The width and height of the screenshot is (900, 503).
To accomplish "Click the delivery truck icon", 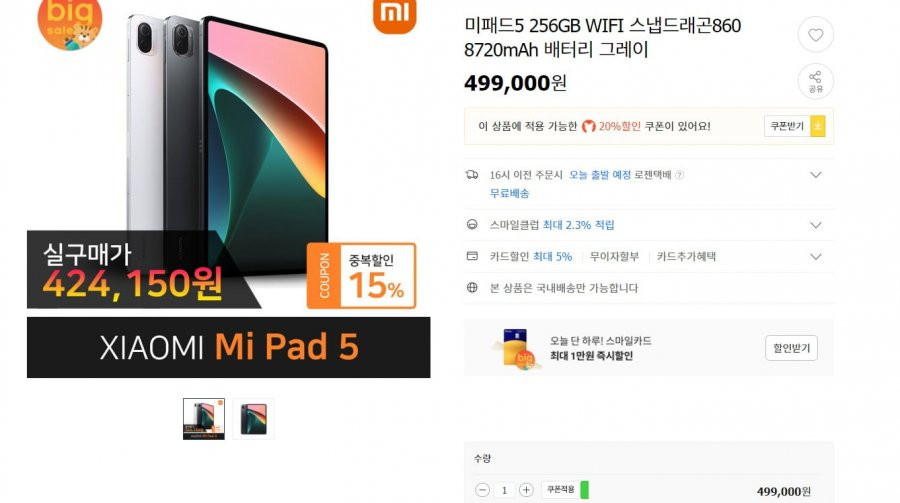I will click(472, 175).
